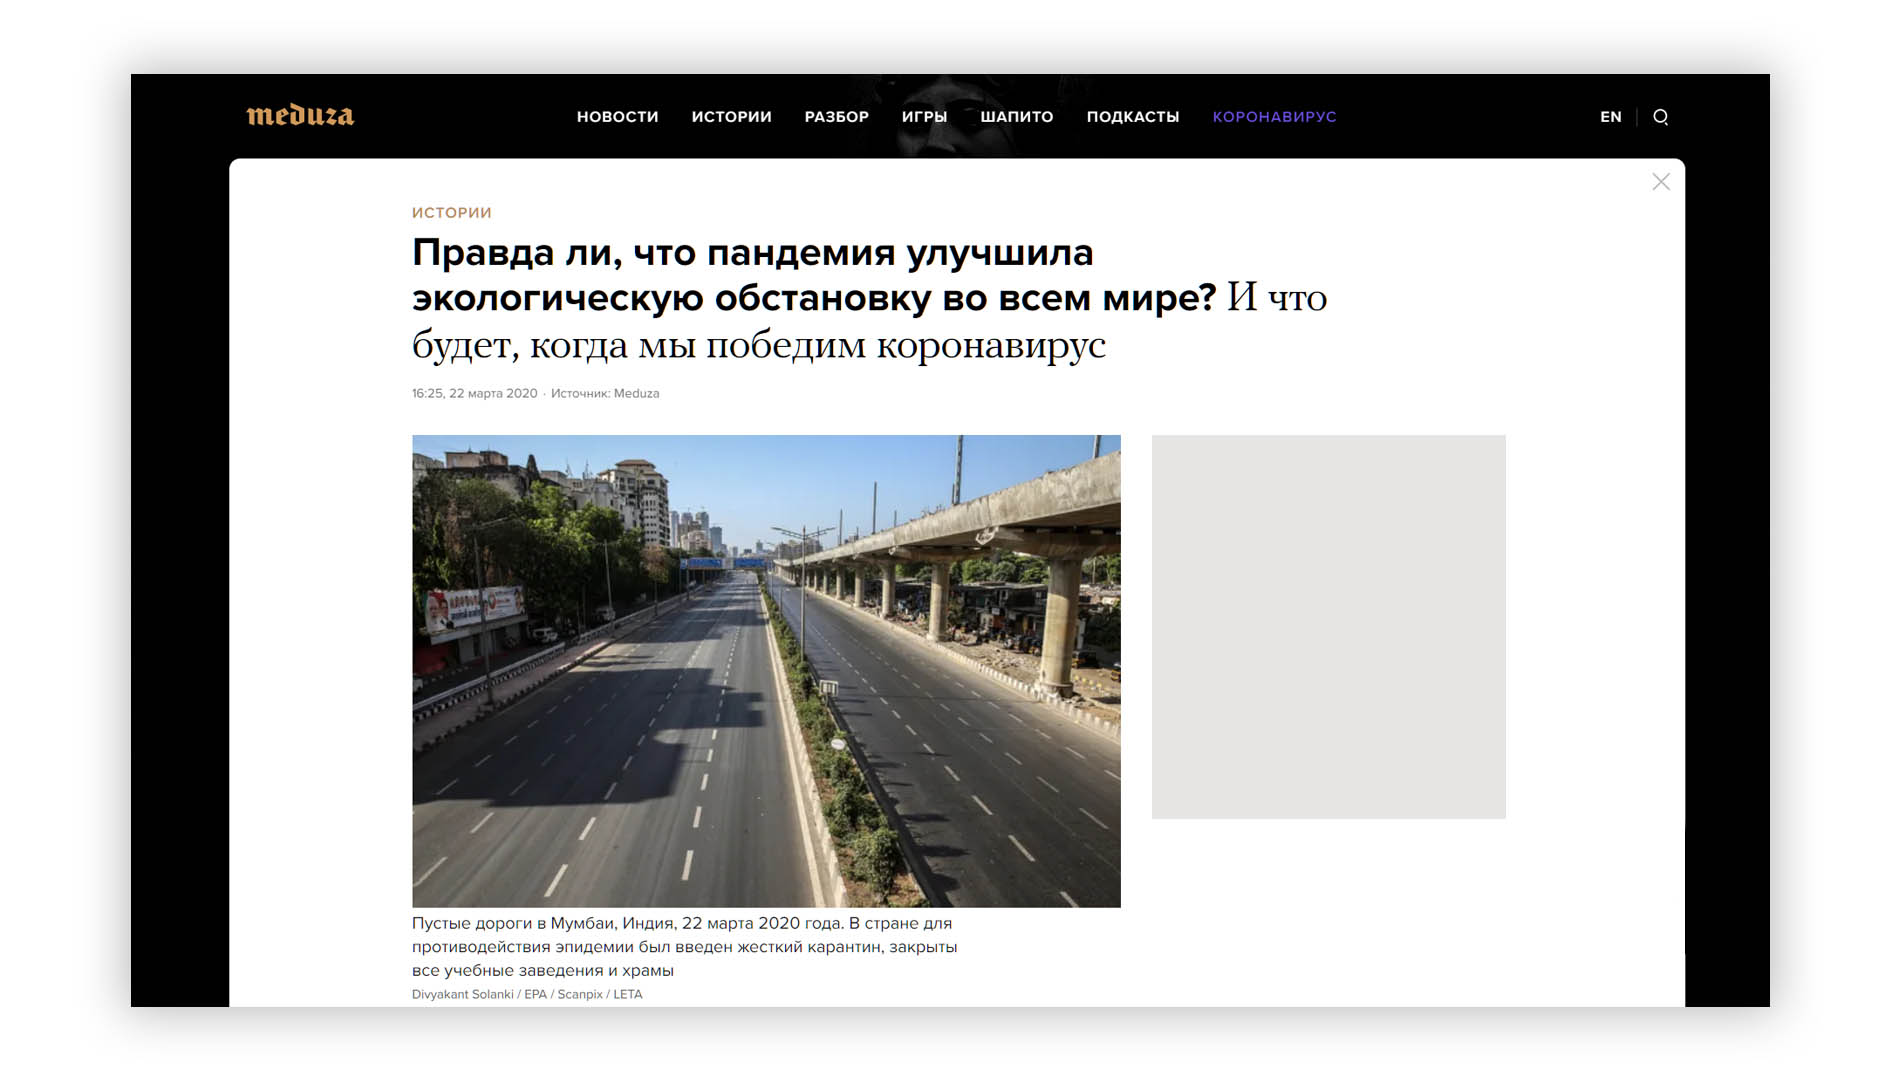The width and height of the screenshot is (1899, 1080).
Task: Click the subtitle text 'будет, когда мы победим коронавирус'
Action: point(758,346)
